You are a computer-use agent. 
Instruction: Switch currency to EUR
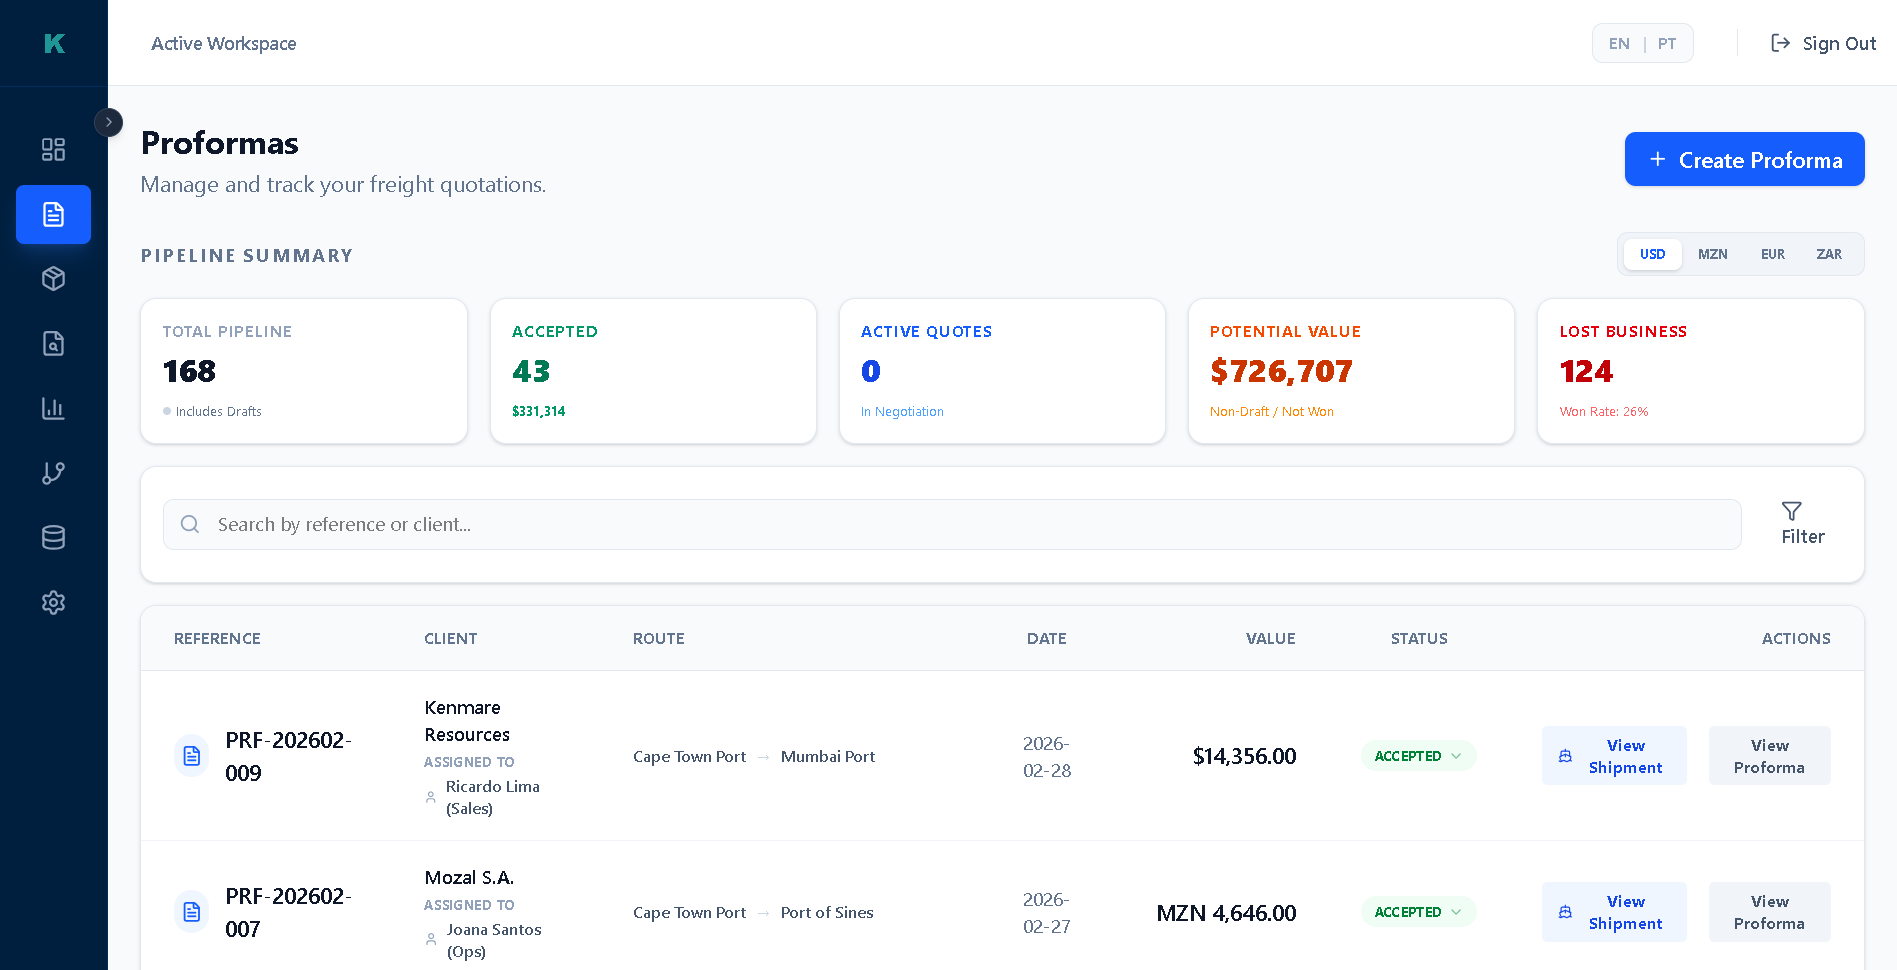pos(1772,254)
